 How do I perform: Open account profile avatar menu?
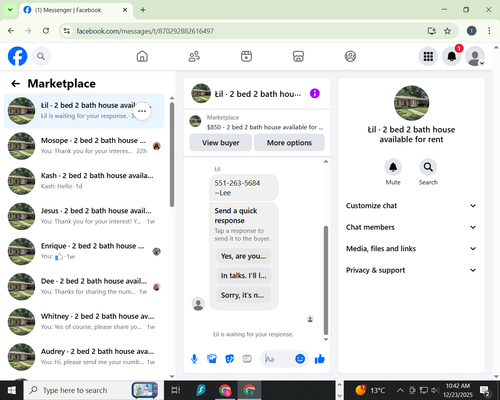pyautogui.click(x=475, y=56)
